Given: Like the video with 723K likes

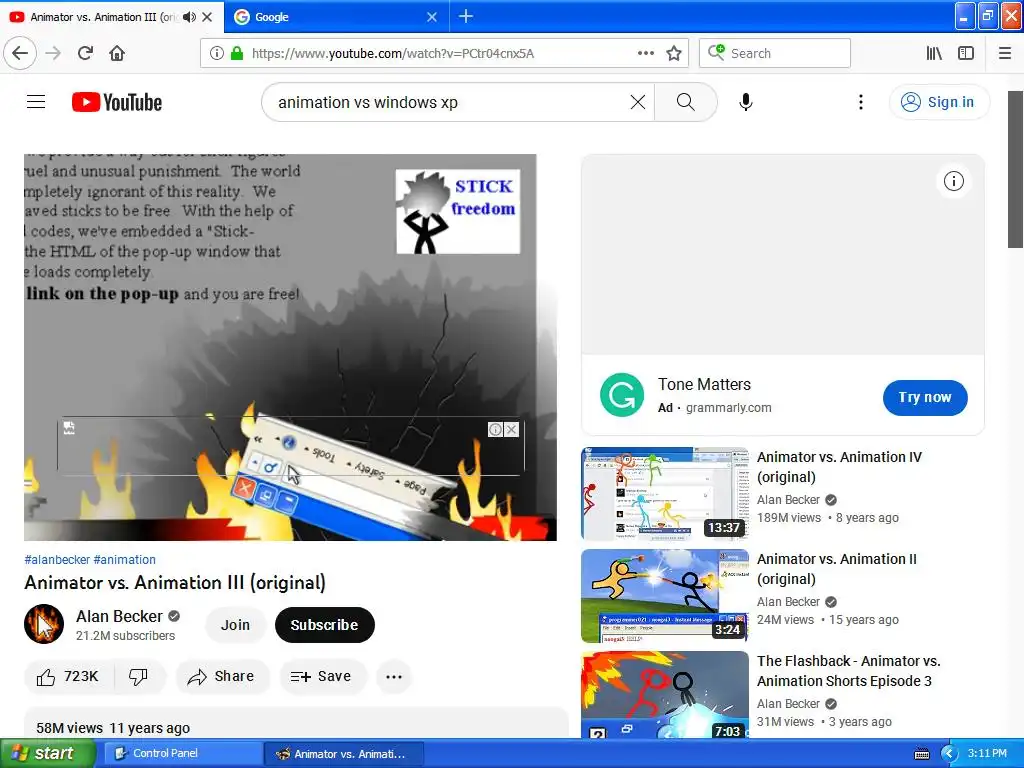Looking at the screenshot, I should click(x=69, y=677).
